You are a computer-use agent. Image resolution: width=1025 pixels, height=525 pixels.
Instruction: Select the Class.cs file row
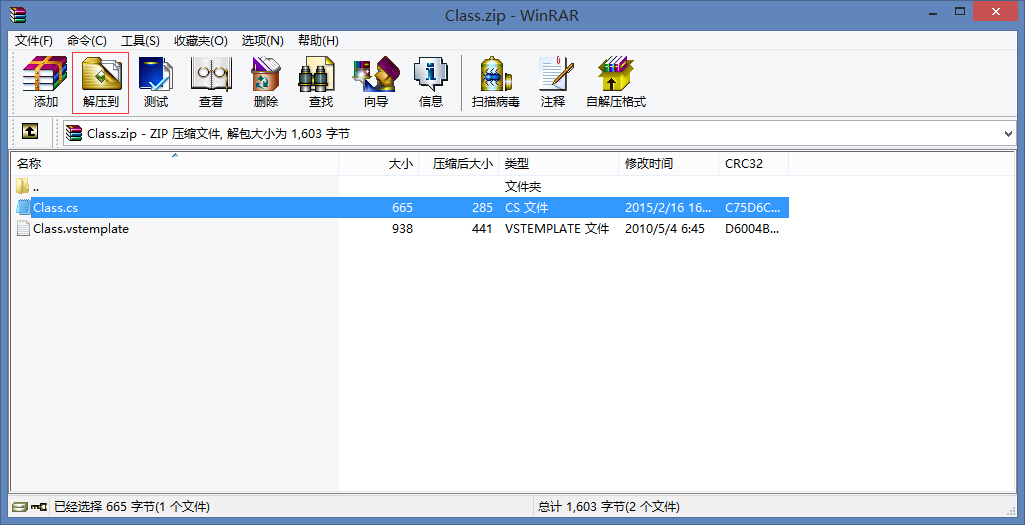pos(400,207)
